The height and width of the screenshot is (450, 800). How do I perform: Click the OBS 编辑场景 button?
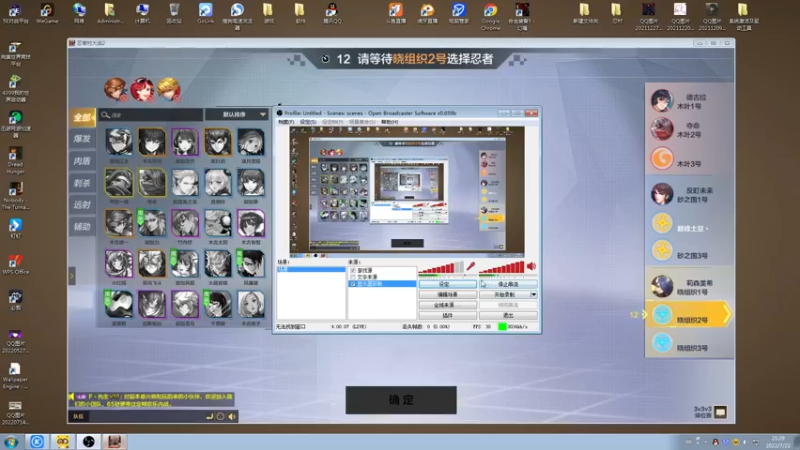447,294
